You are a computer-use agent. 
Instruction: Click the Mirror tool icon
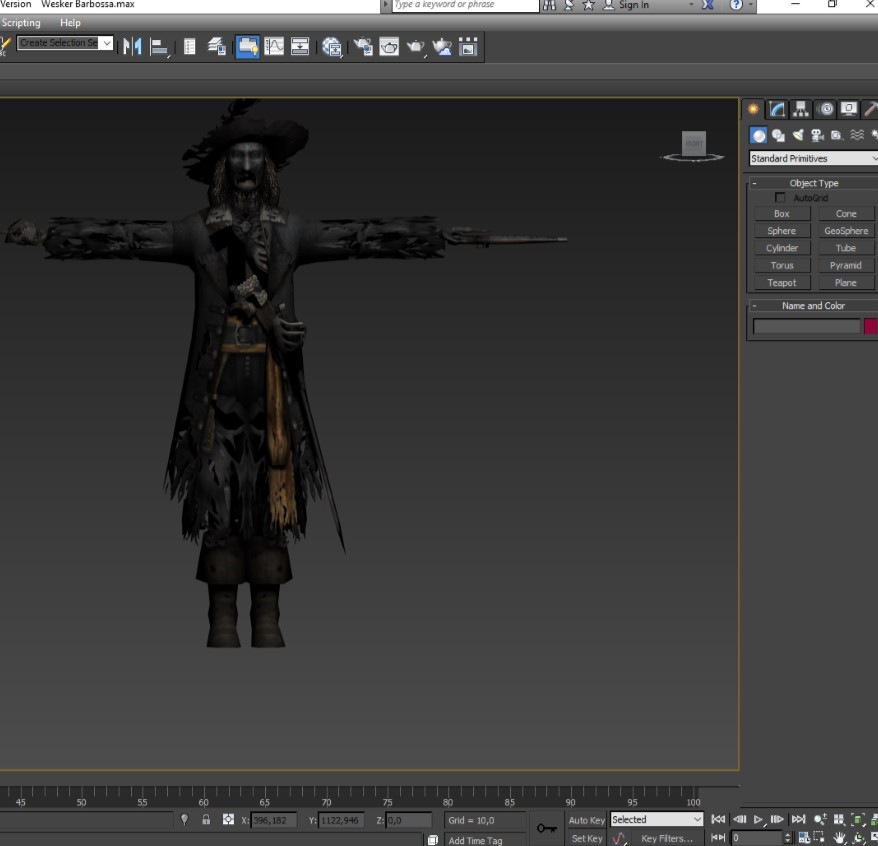132,46
